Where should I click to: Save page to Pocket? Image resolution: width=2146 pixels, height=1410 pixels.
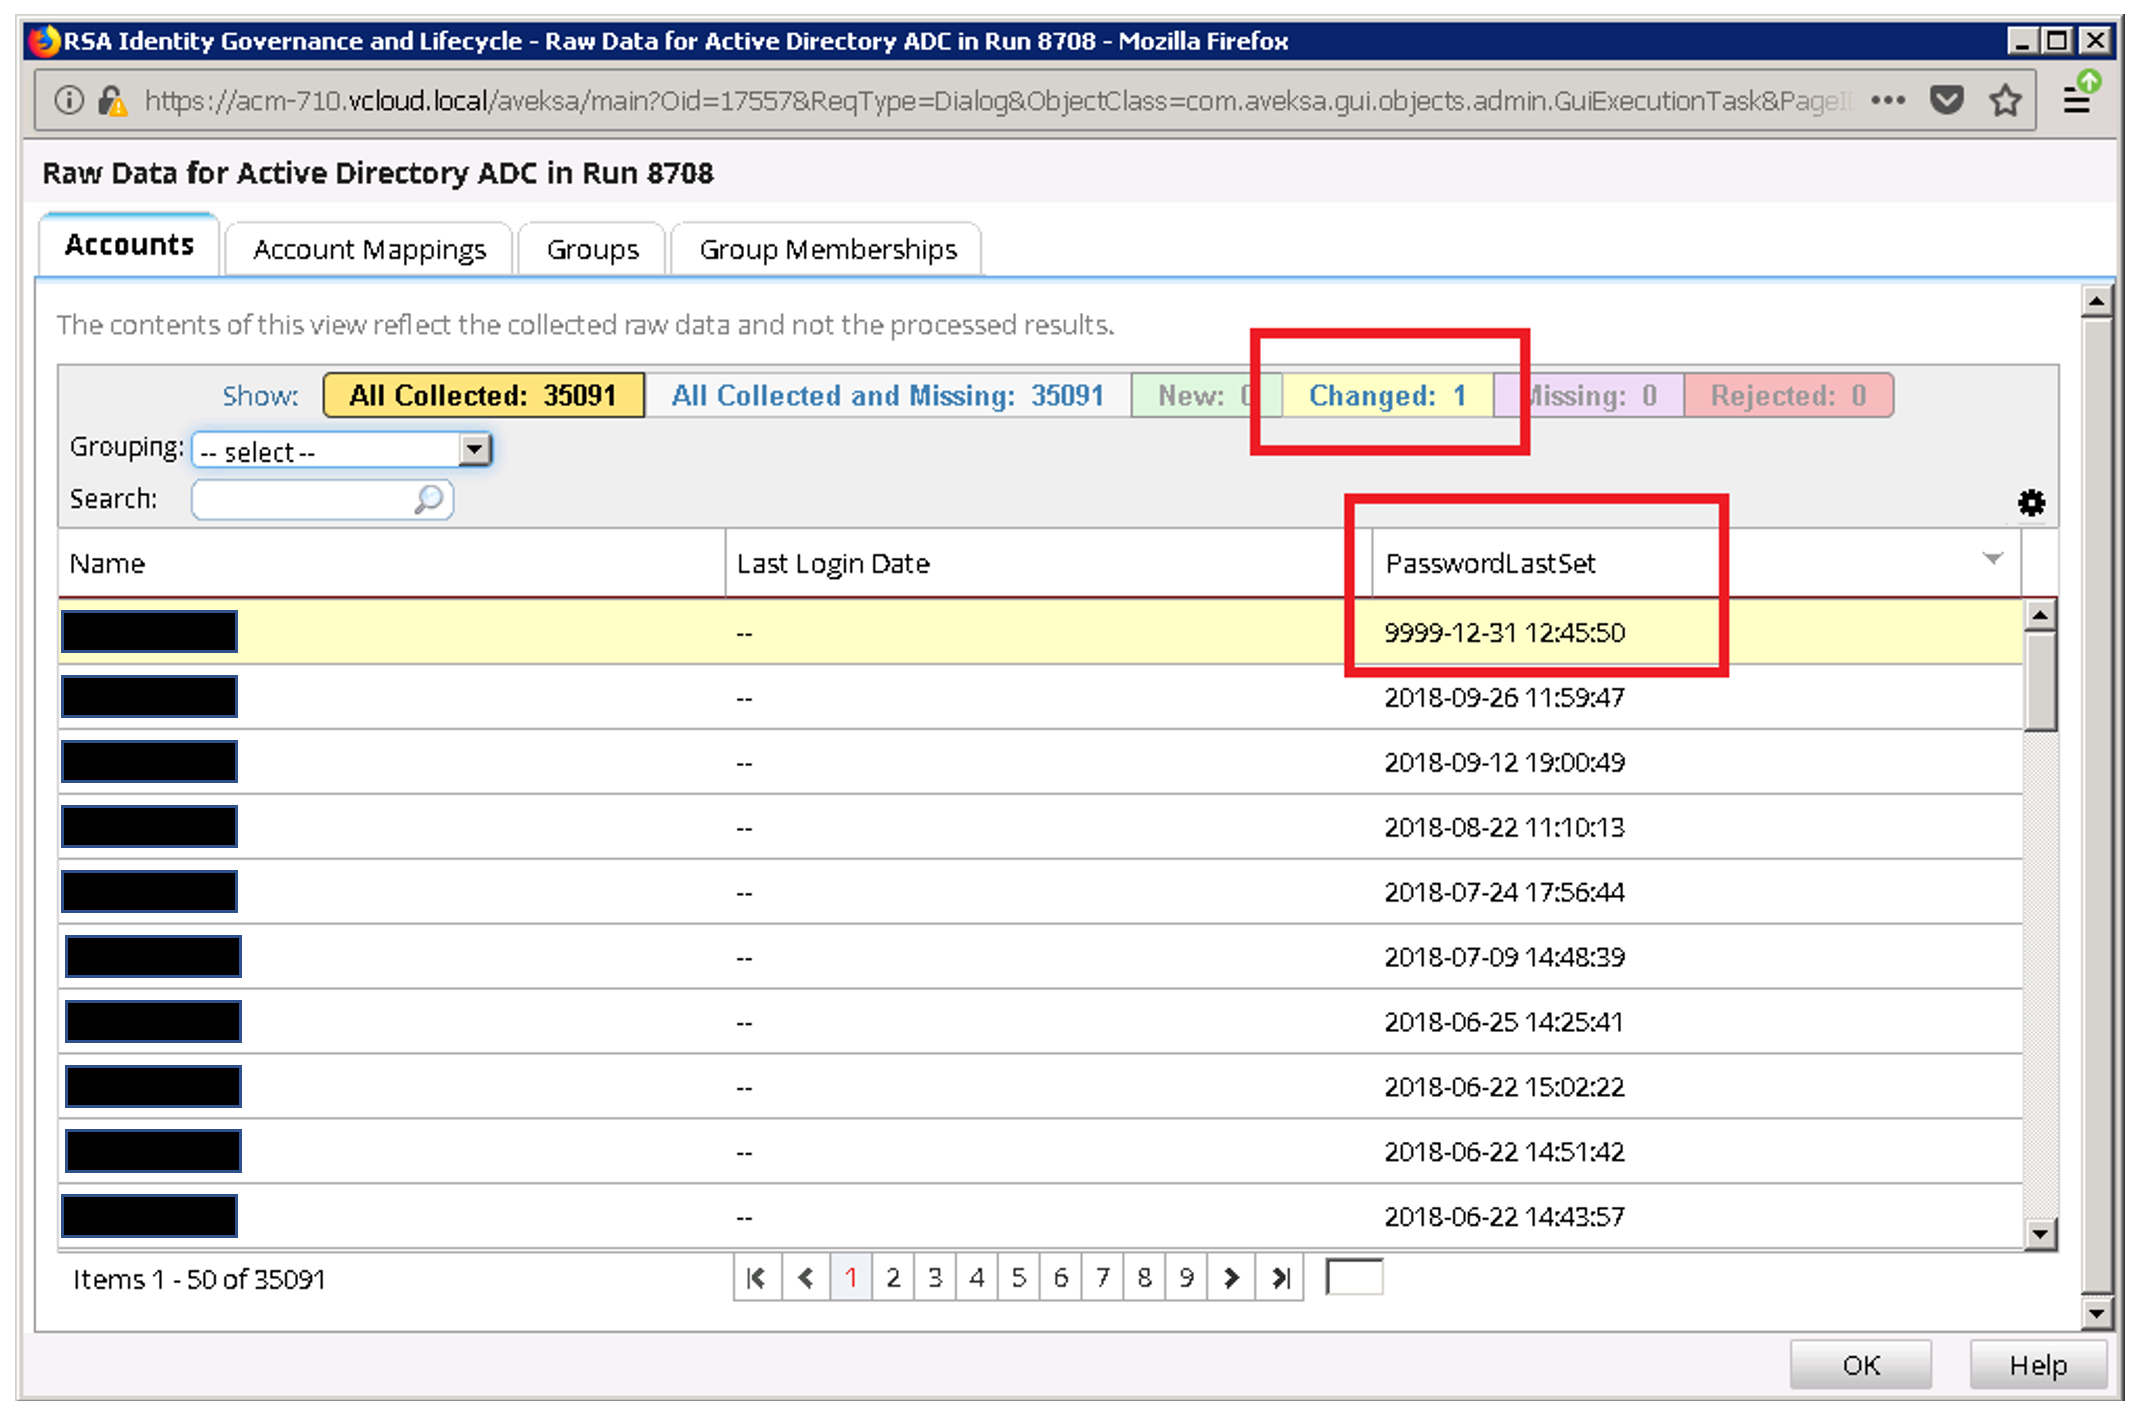(1947, 100)
